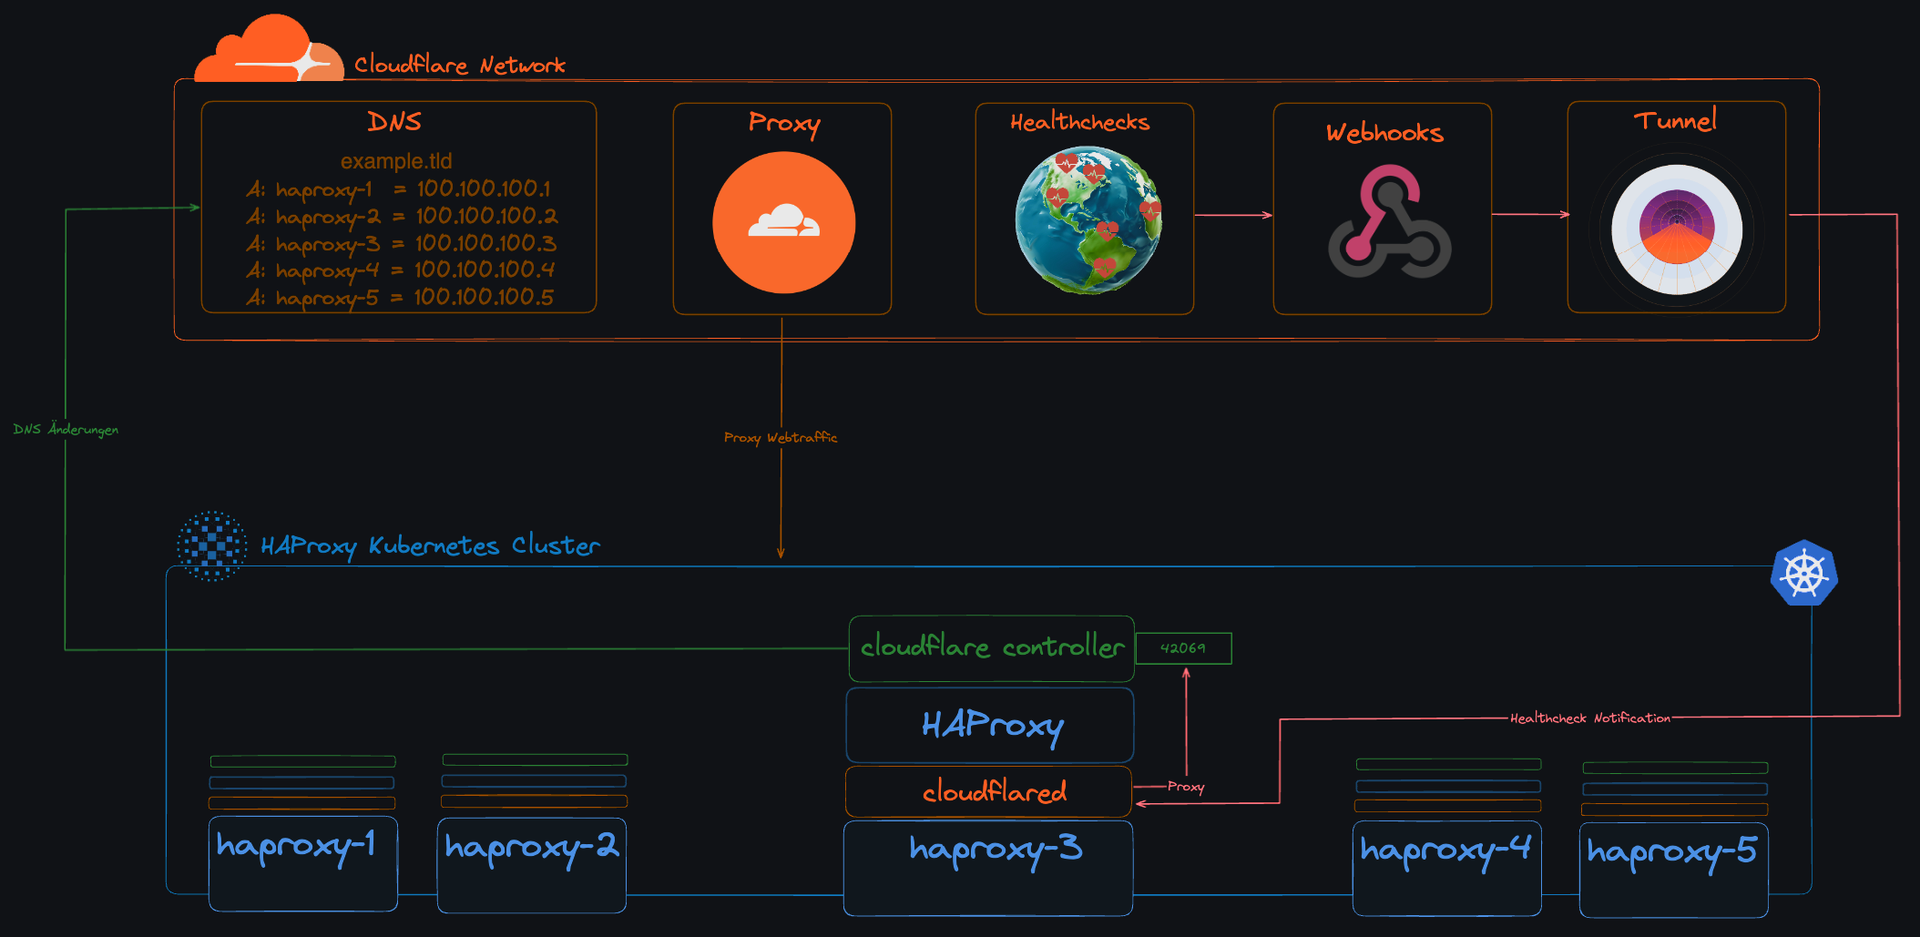Click the 42069 port label box
The height and width of the screenshot is (937, 1920).
coord(1183,648)
